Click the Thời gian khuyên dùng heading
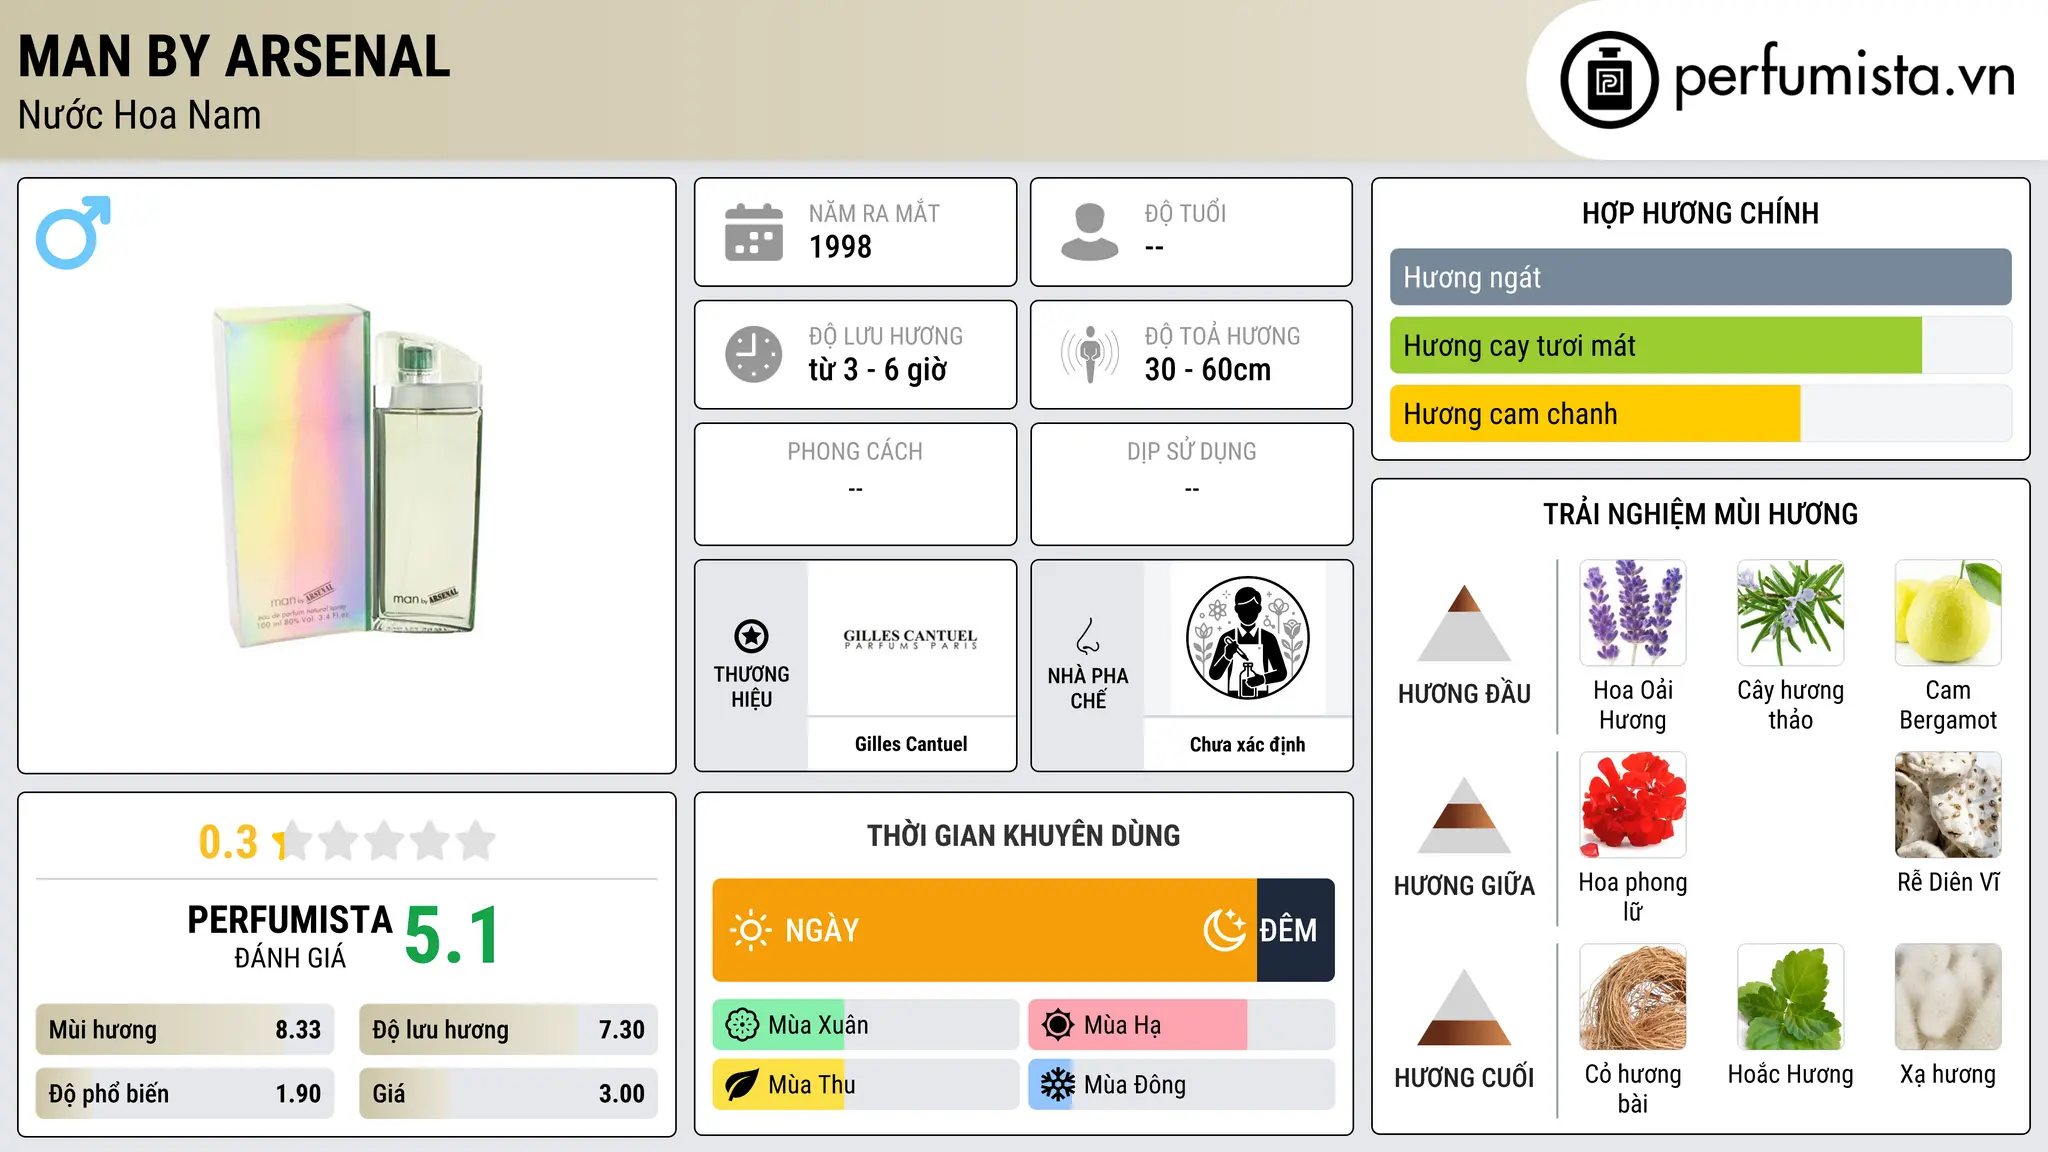 pyautogui.click(x=1023, y=835)
